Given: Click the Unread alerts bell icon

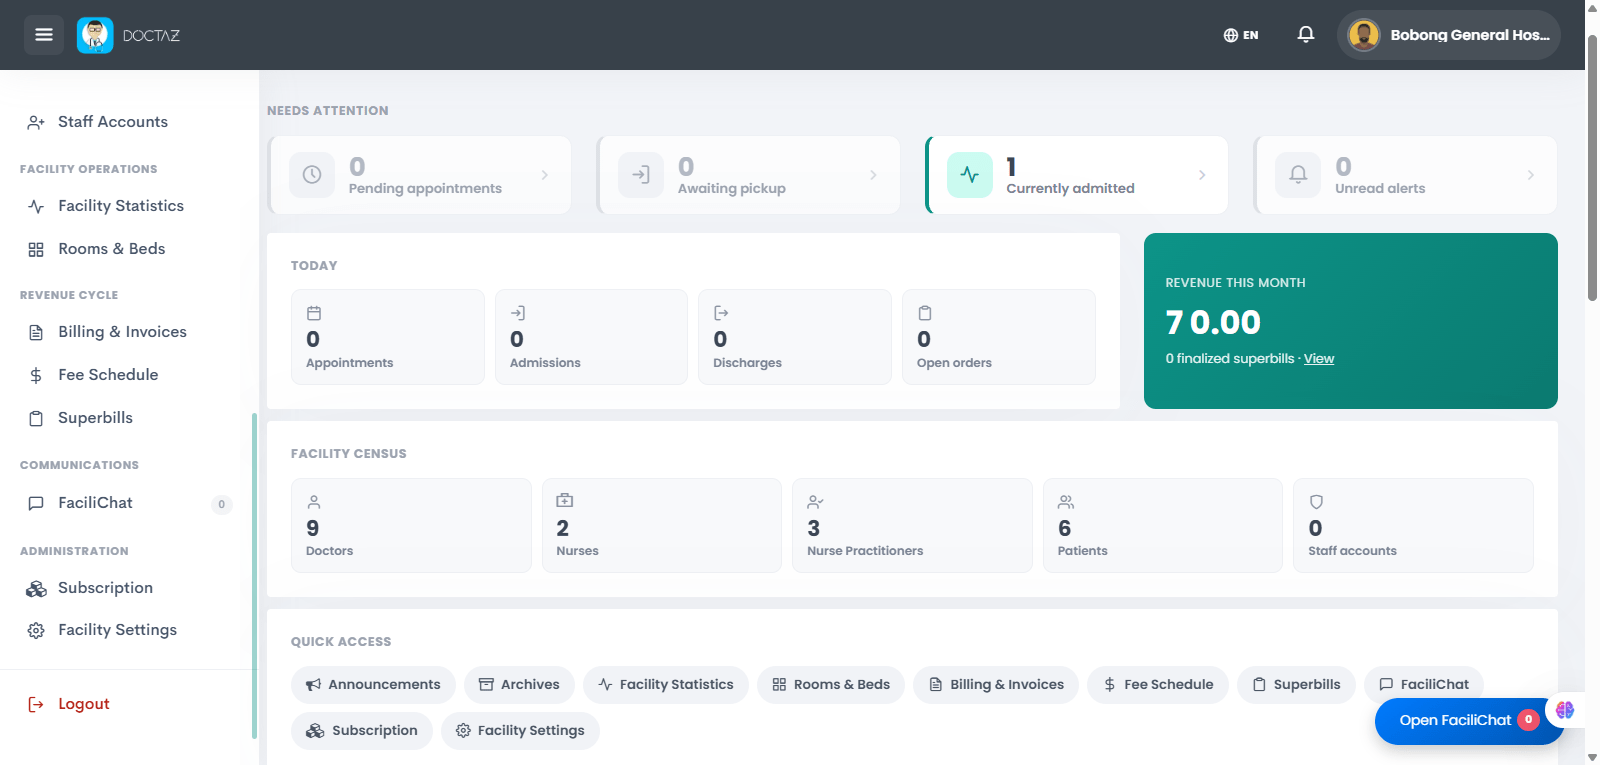Looking at the screenshot, I should (x=1298, y=175).
